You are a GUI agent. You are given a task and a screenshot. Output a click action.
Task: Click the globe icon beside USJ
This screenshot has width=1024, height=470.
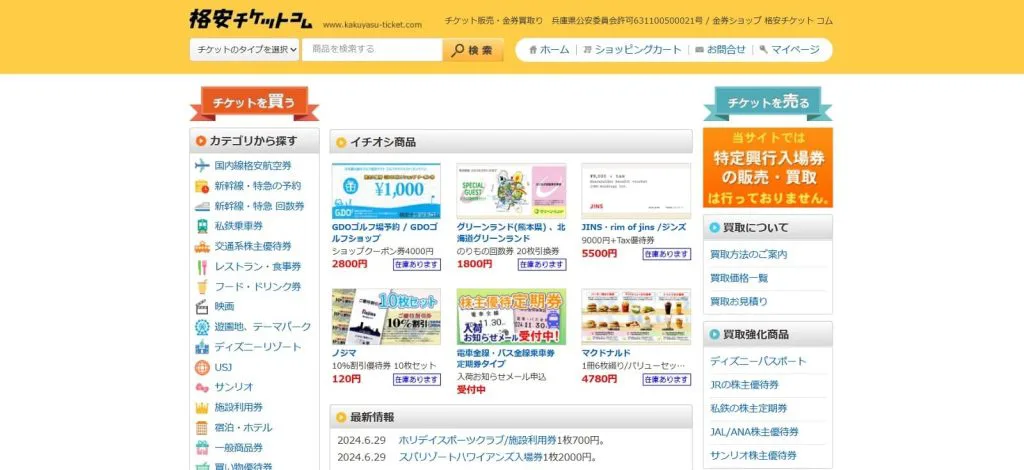(202, 367)
